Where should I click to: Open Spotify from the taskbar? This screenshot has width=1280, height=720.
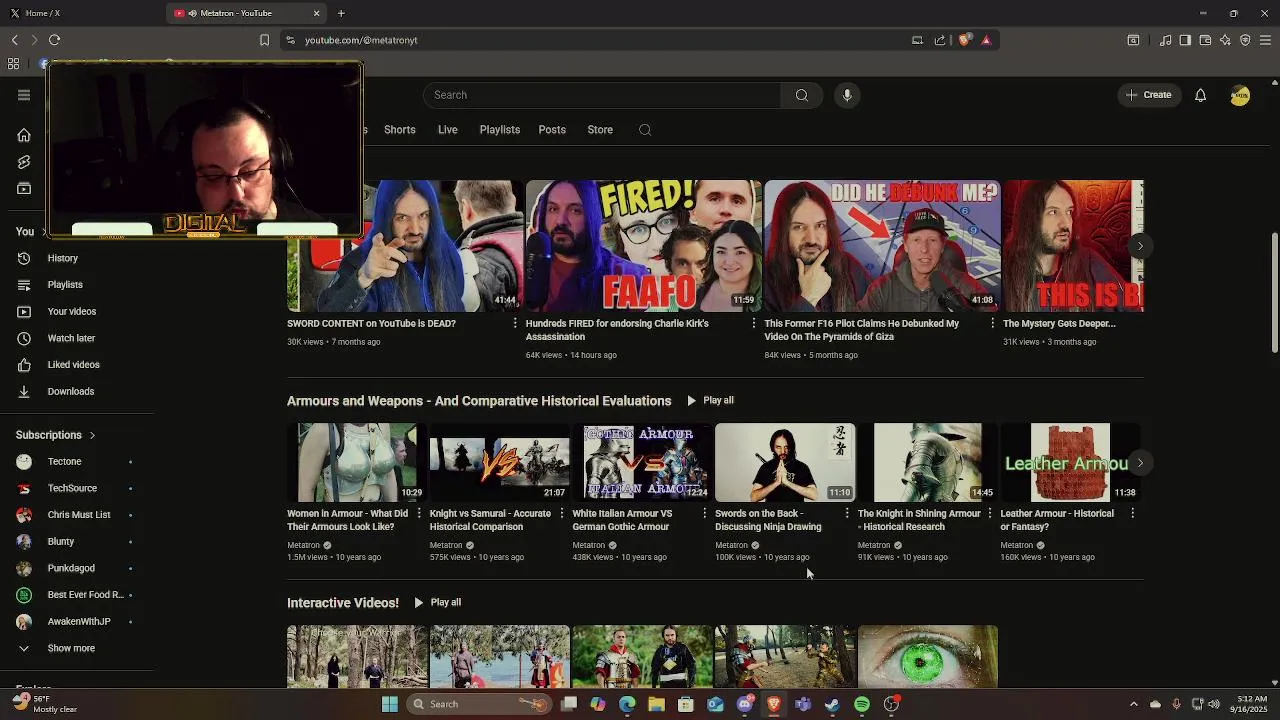click(862, 704)
